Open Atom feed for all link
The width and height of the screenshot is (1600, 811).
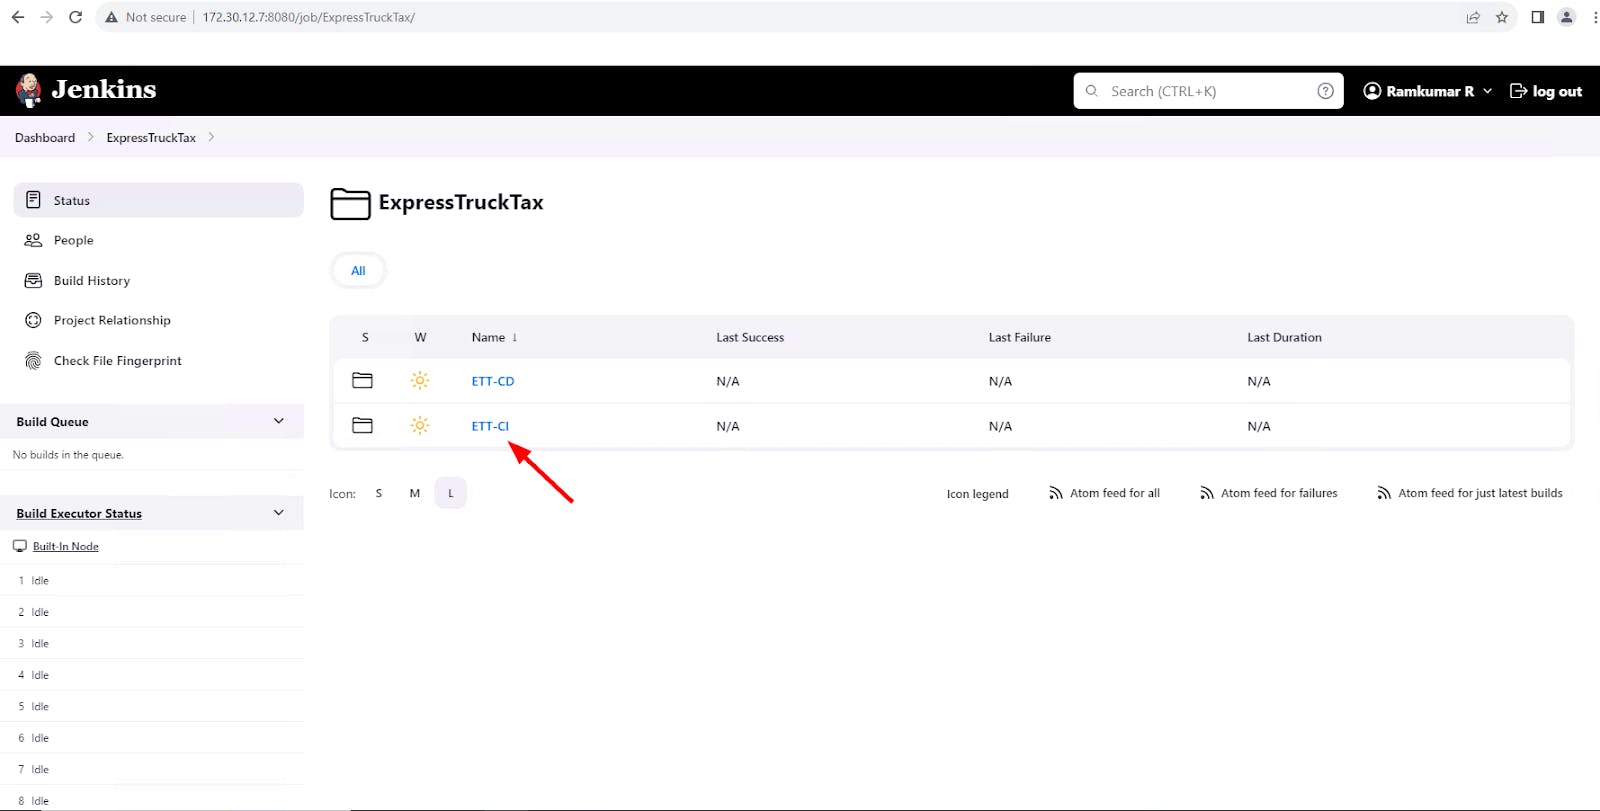[1115, 493]
